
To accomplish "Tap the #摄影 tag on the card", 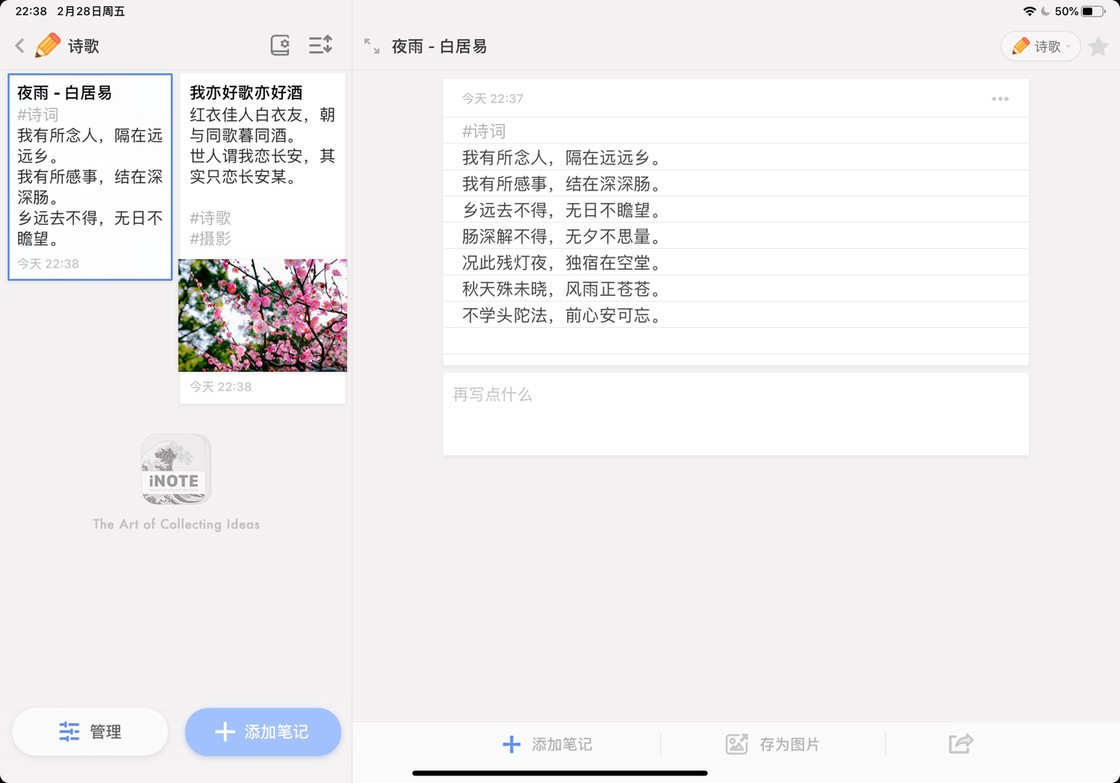I will click(210, 238).
